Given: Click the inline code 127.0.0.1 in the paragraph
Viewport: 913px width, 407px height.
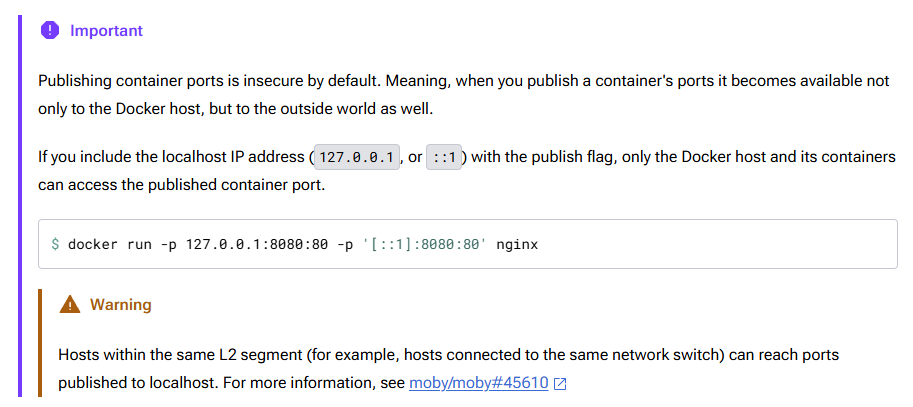Looking at the screenshot, I should pos(355,157).
